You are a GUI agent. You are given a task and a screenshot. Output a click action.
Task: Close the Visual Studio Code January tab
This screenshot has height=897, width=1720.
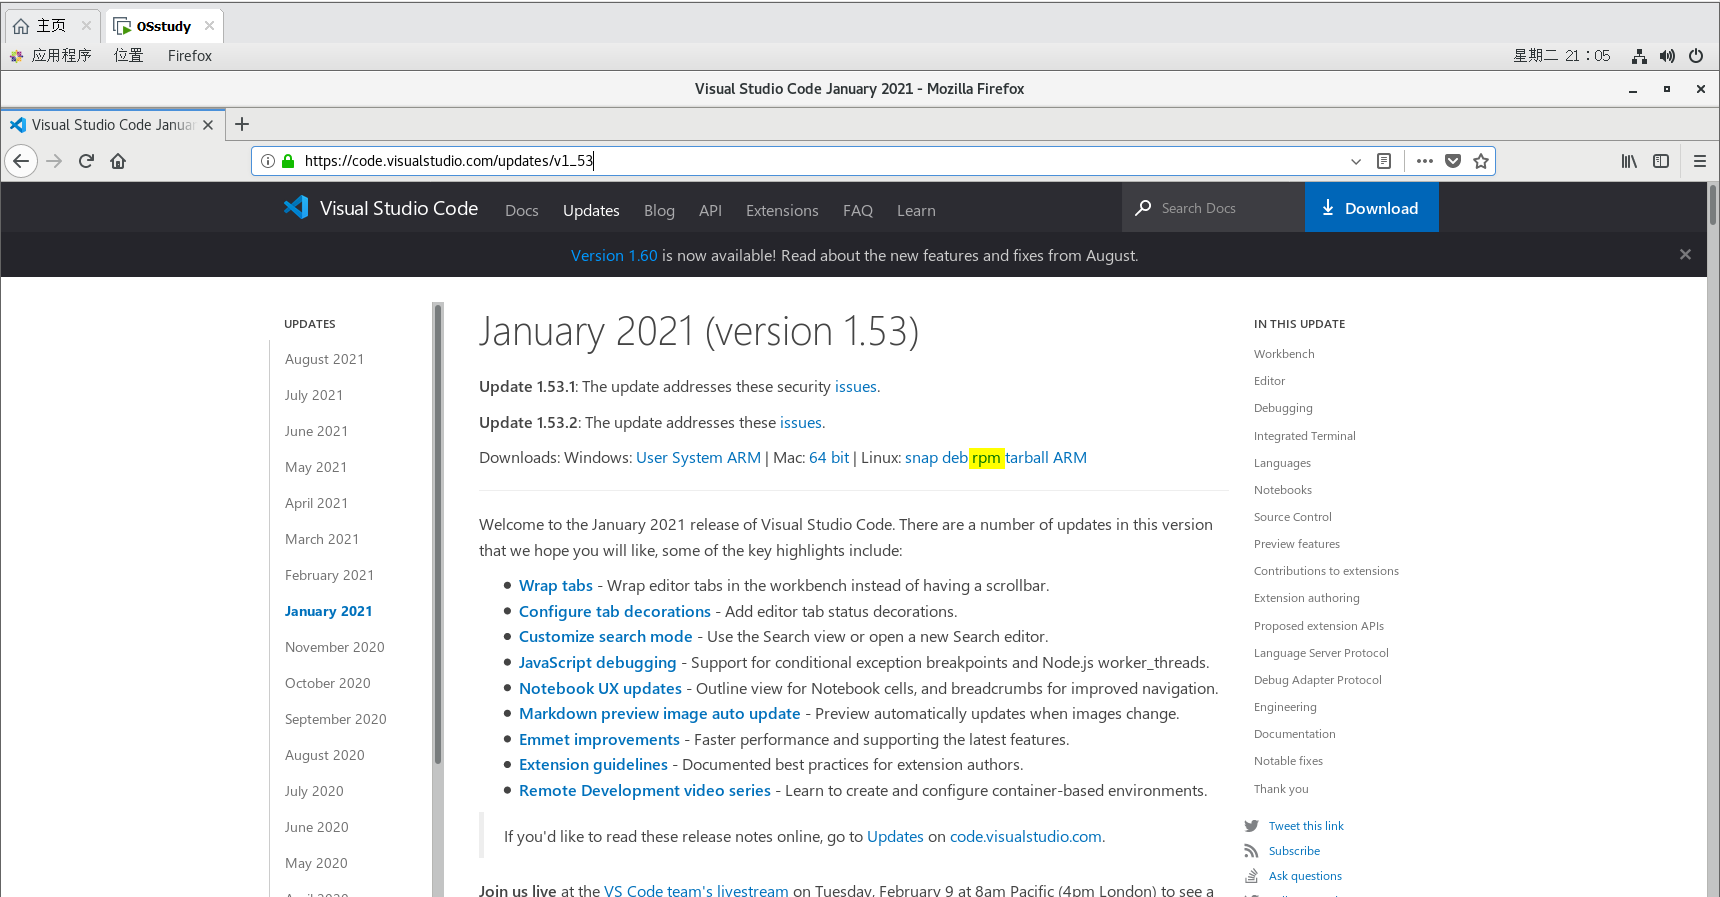pos(208,125)
